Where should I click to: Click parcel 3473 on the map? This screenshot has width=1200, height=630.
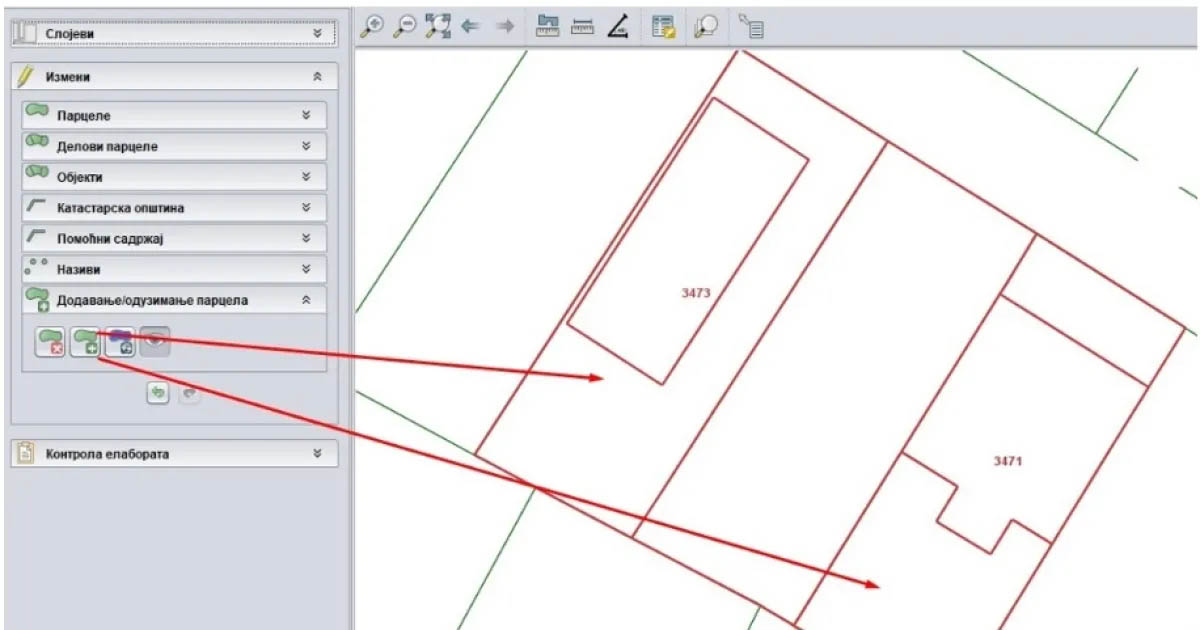pyautogui.click(x=695, y=293)
